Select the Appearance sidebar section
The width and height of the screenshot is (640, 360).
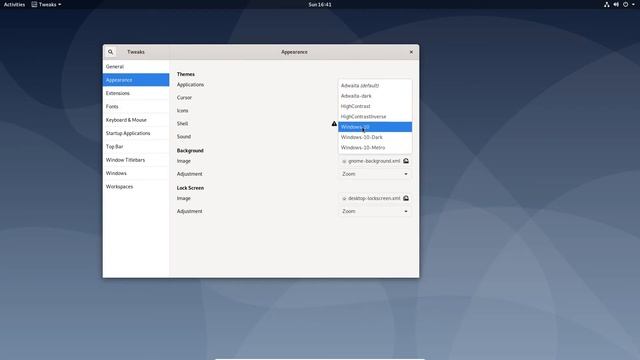(x=136, y=80)
